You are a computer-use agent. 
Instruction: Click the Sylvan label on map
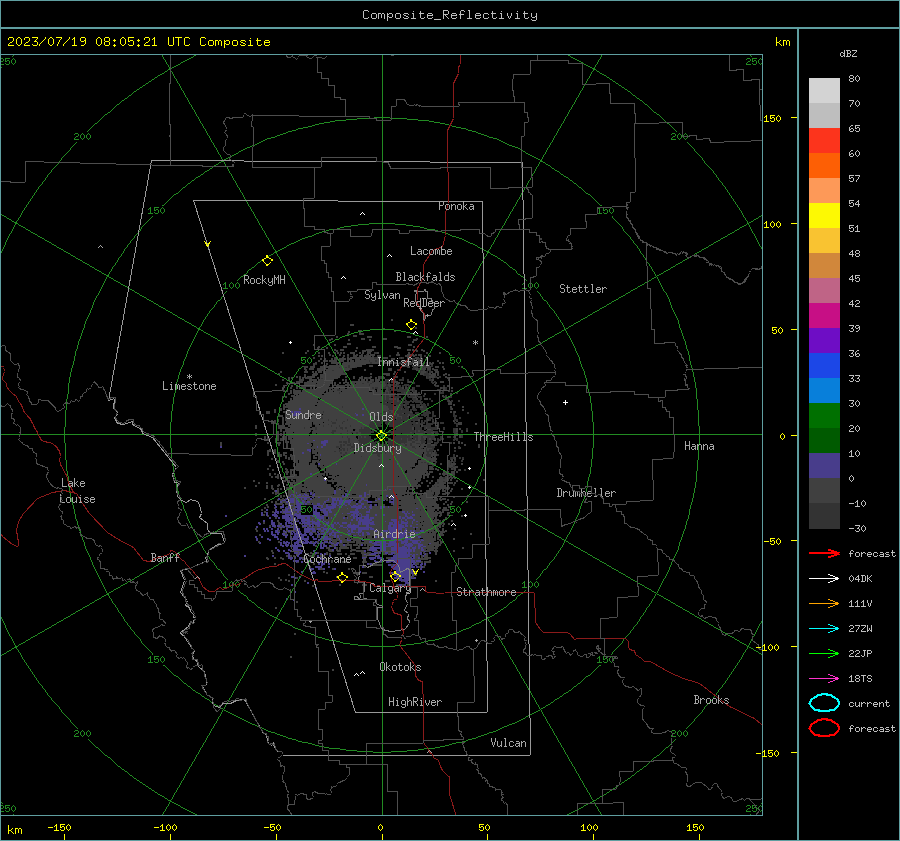382,296
